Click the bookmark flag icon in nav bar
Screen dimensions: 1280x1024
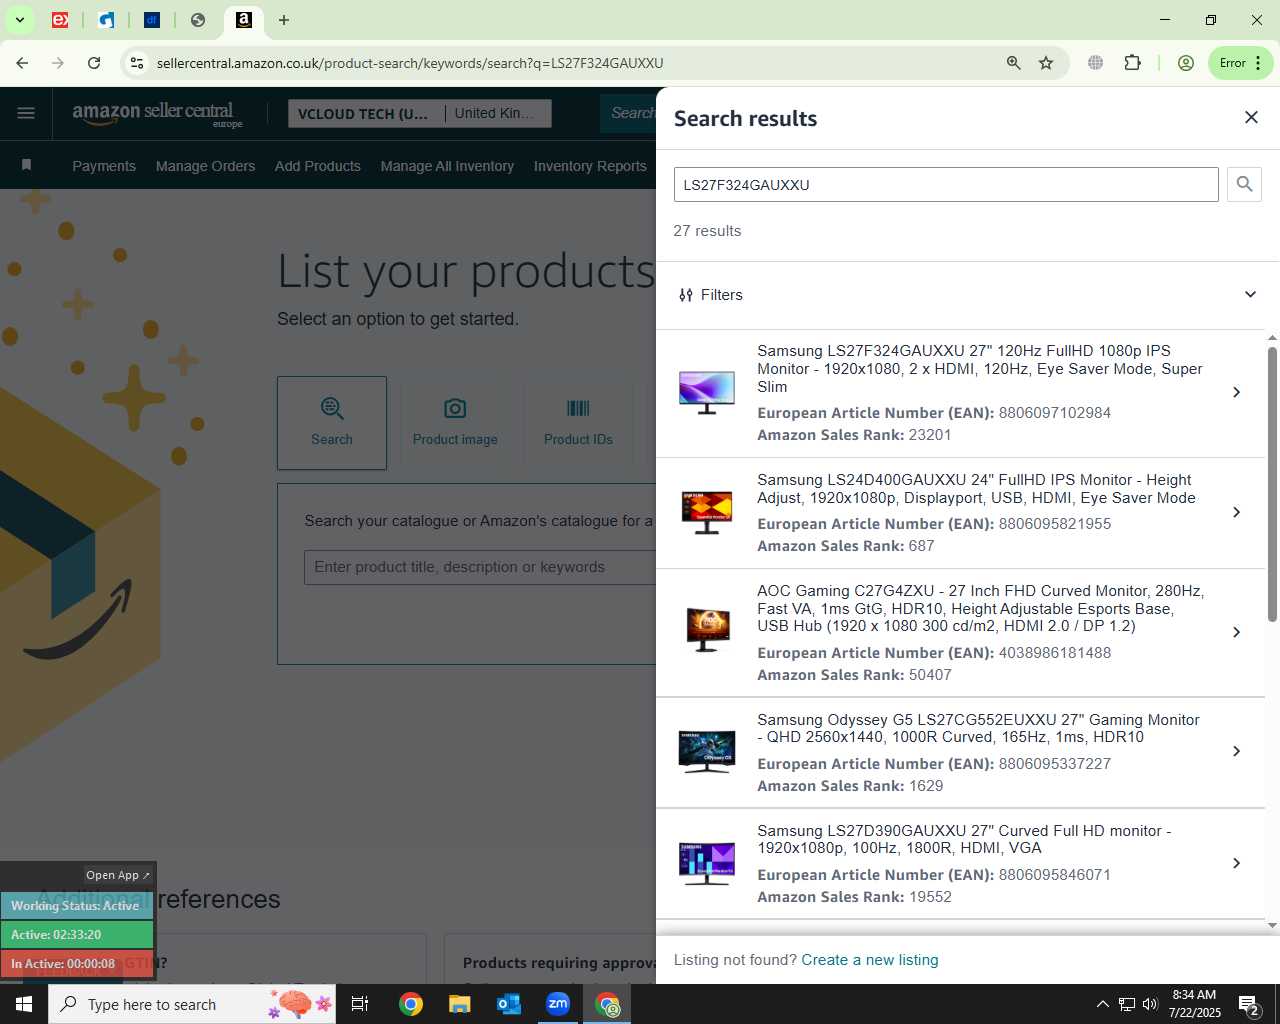click(x=27, y=165)
